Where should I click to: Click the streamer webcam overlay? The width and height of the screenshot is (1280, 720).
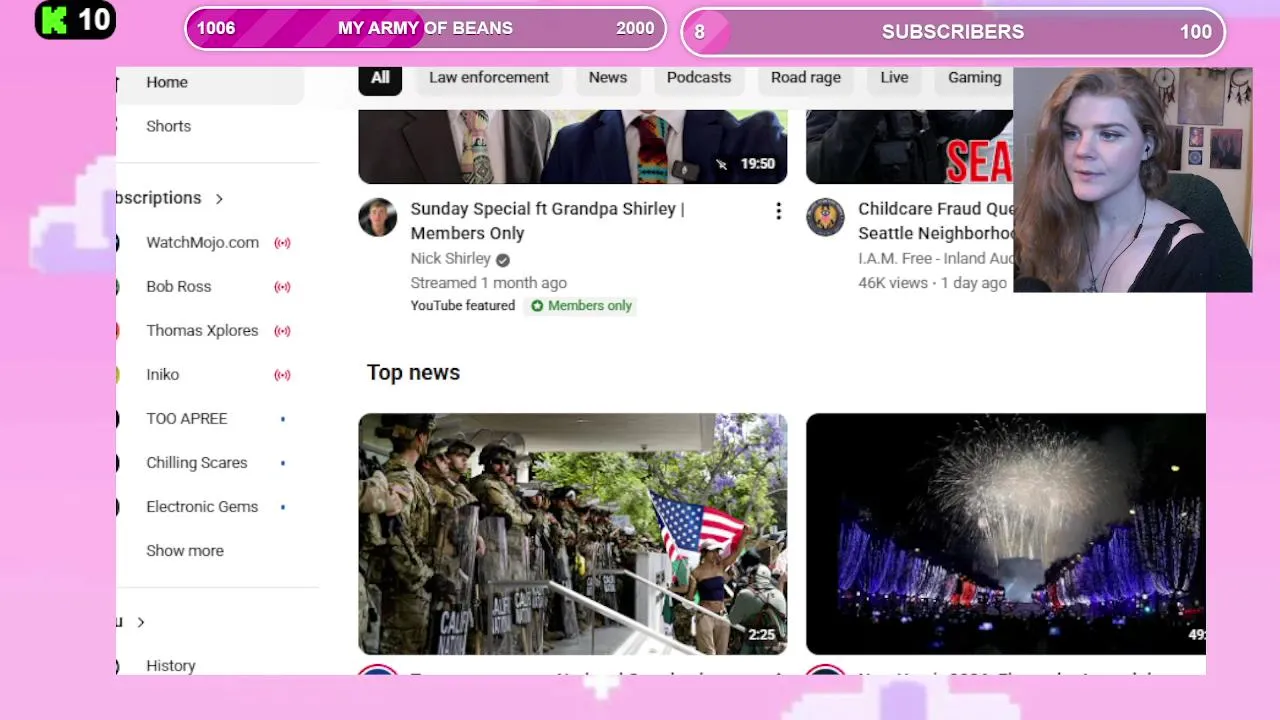point(1132,180)
